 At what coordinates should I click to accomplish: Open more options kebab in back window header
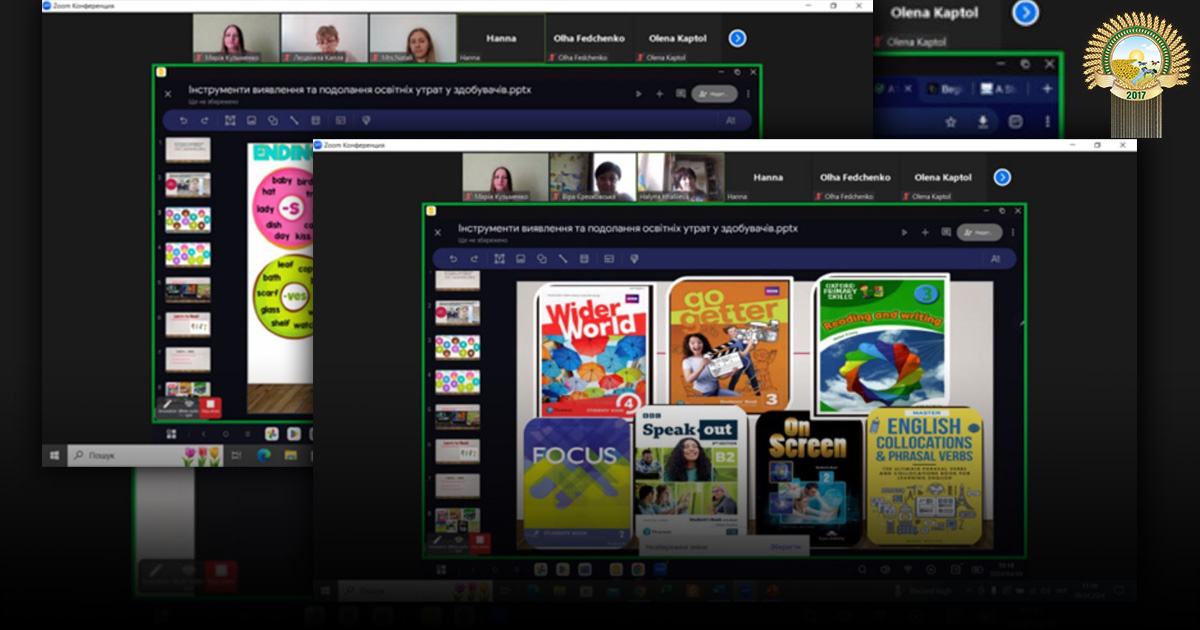(748, 93)
